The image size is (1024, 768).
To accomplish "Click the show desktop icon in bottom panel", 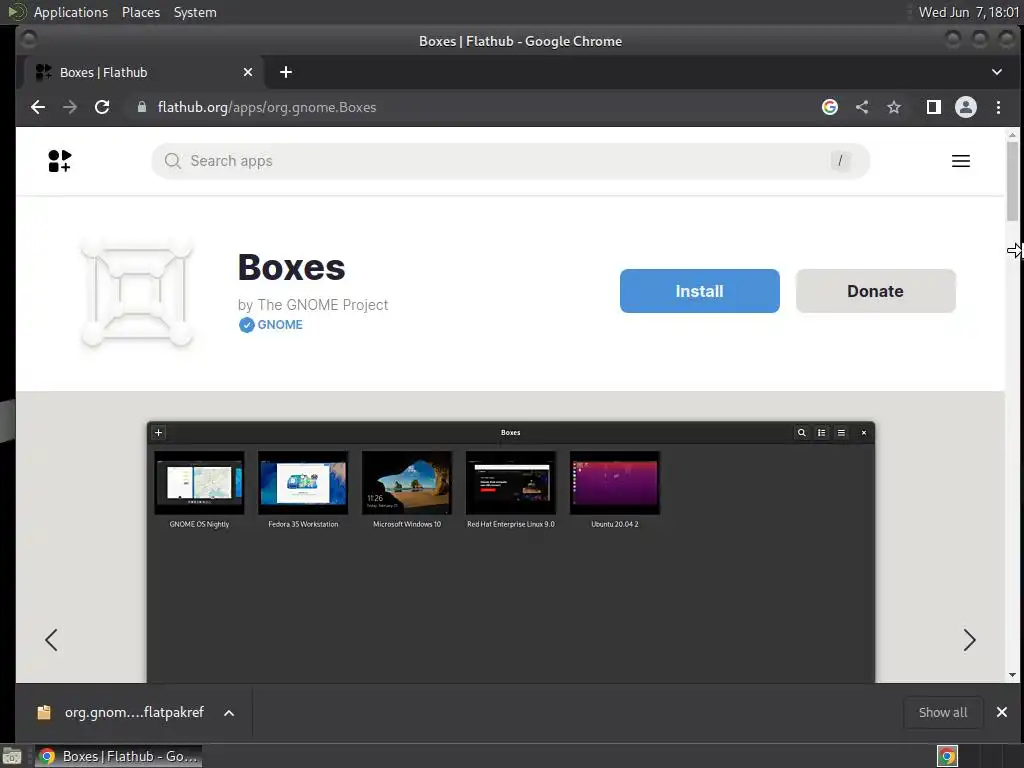I will (12, 756).
